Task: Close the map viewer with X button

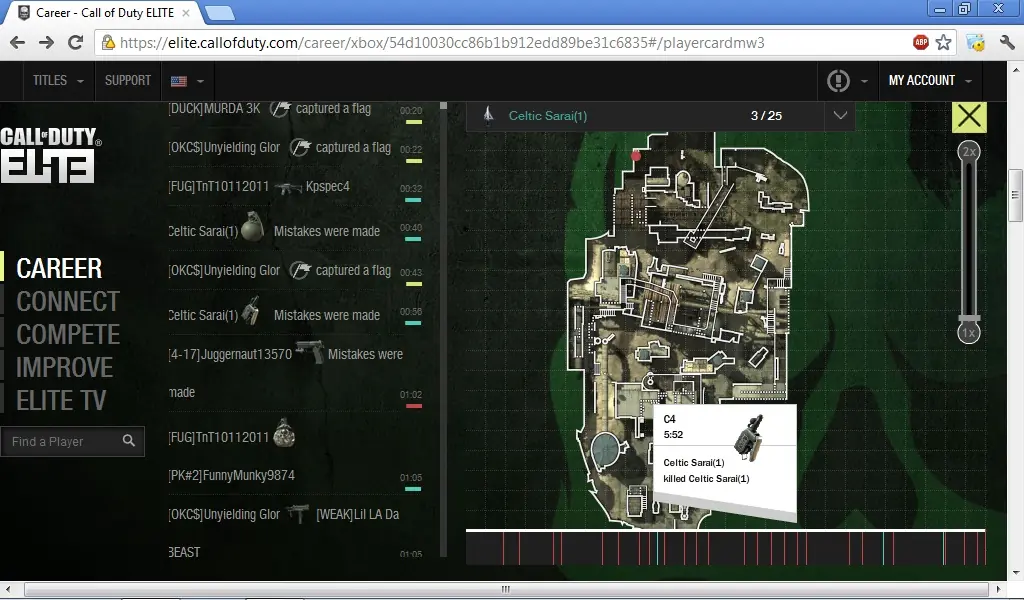Action: 969,117
